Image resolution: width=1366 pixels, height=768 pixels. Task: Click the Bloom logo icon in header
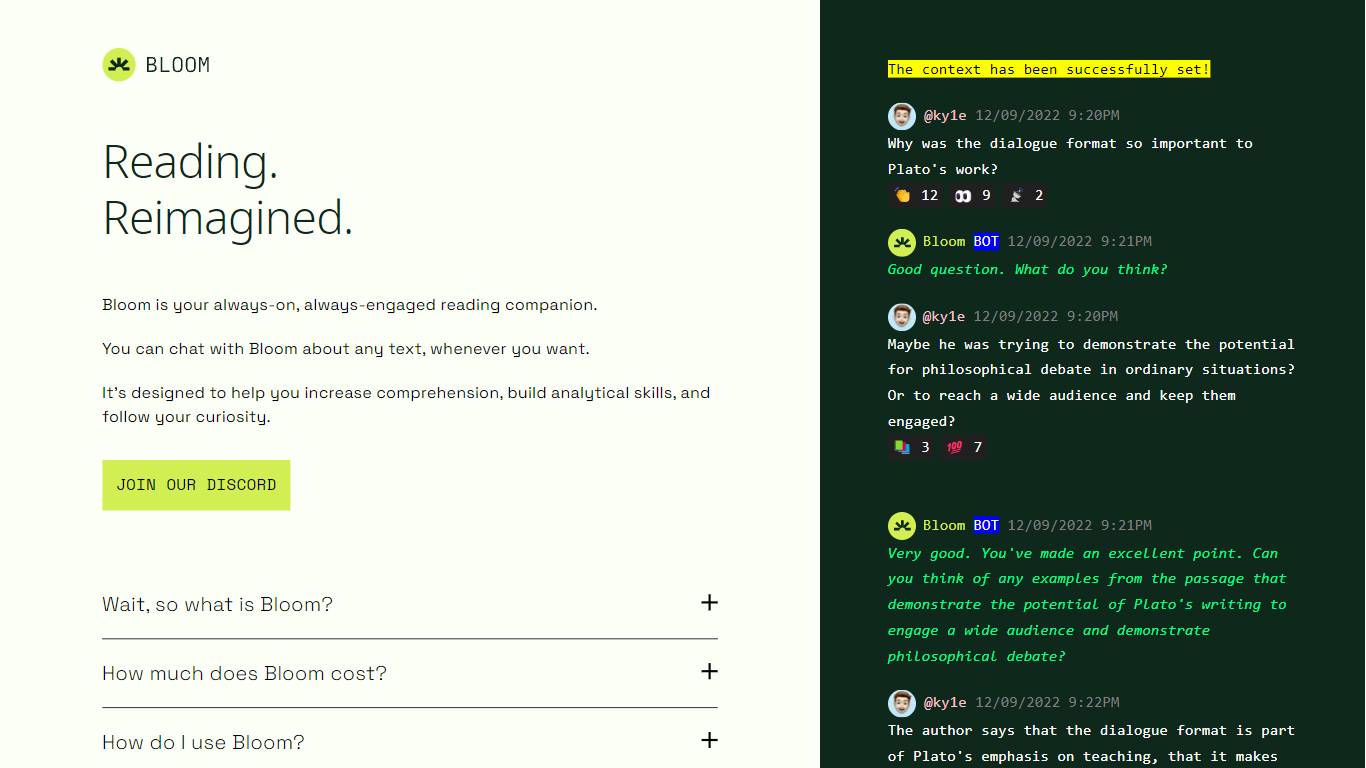click(119, 65)
